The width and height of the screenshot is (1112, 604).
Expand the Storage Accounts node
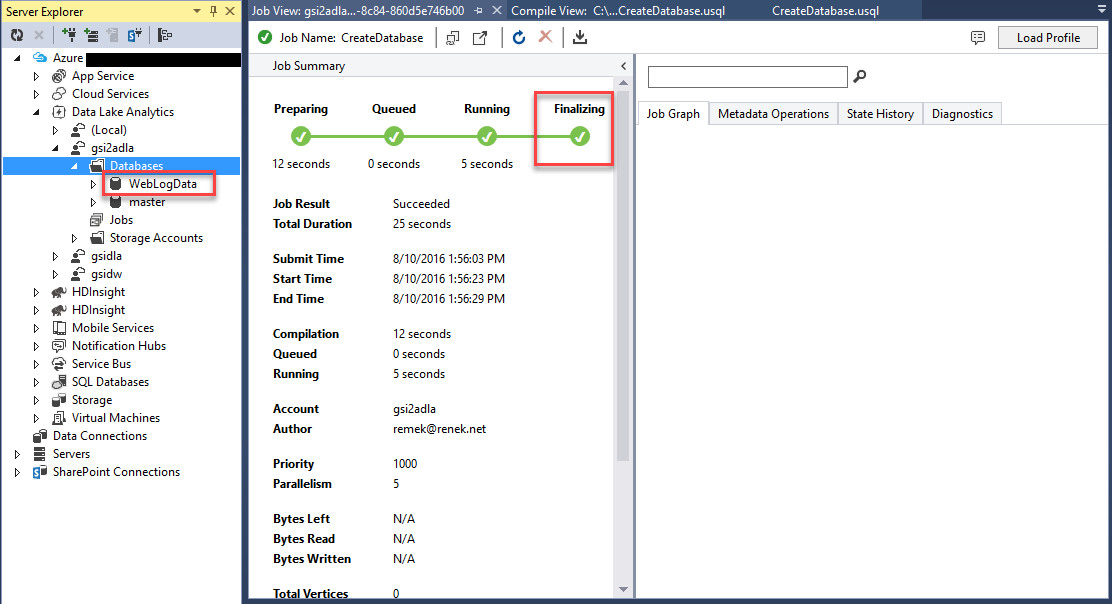point(75,238)
